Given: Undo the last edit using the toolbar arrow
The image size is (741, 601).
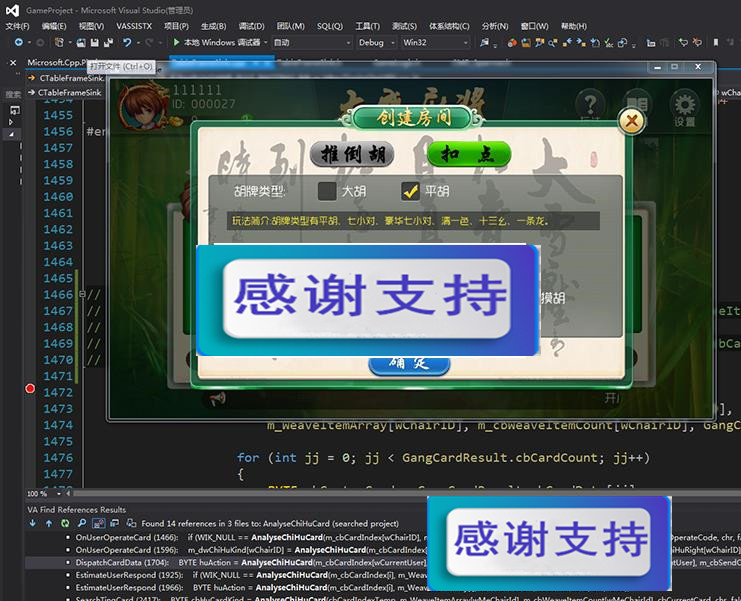Looking at the screenshot, I should coord(127,43).
